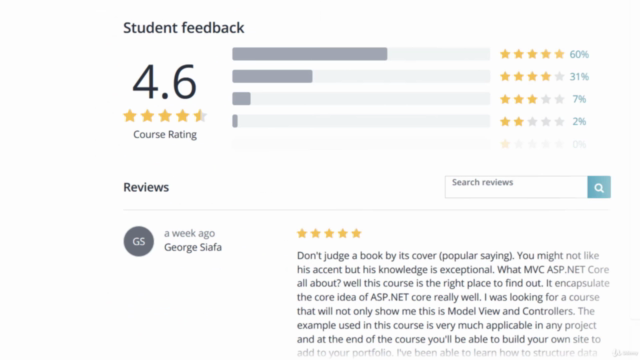640x360 pixels.
Task: Open the GS reviewer avatar
Action: coord(139,241)
